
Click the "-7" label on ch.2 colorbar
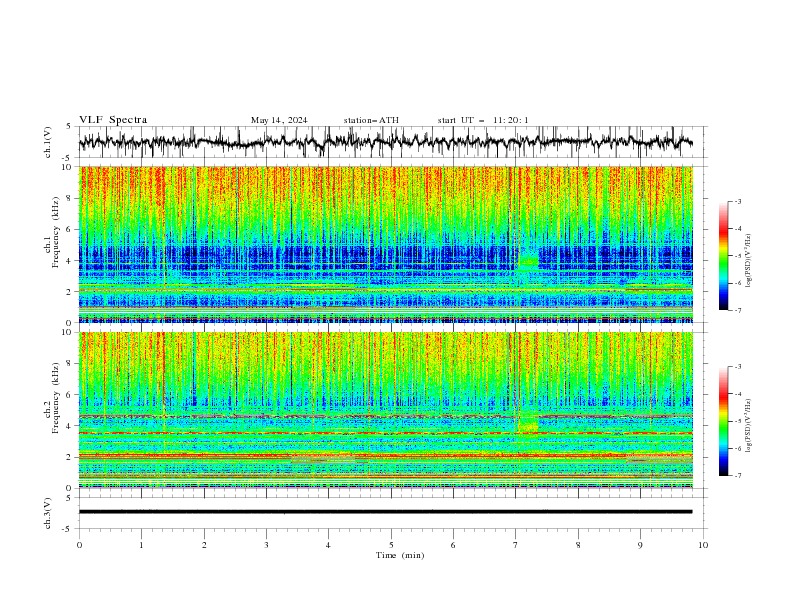tap(738, 476)
